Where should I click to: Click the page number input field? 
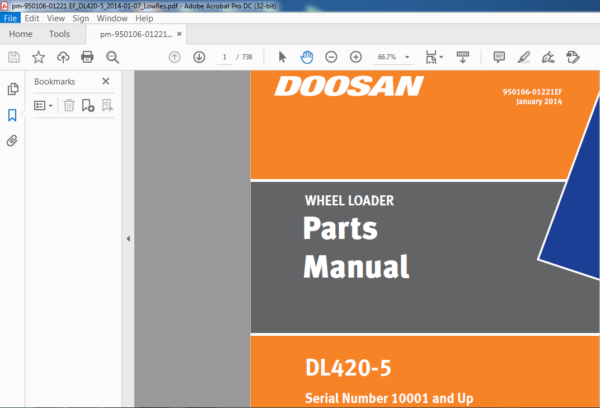225,57
